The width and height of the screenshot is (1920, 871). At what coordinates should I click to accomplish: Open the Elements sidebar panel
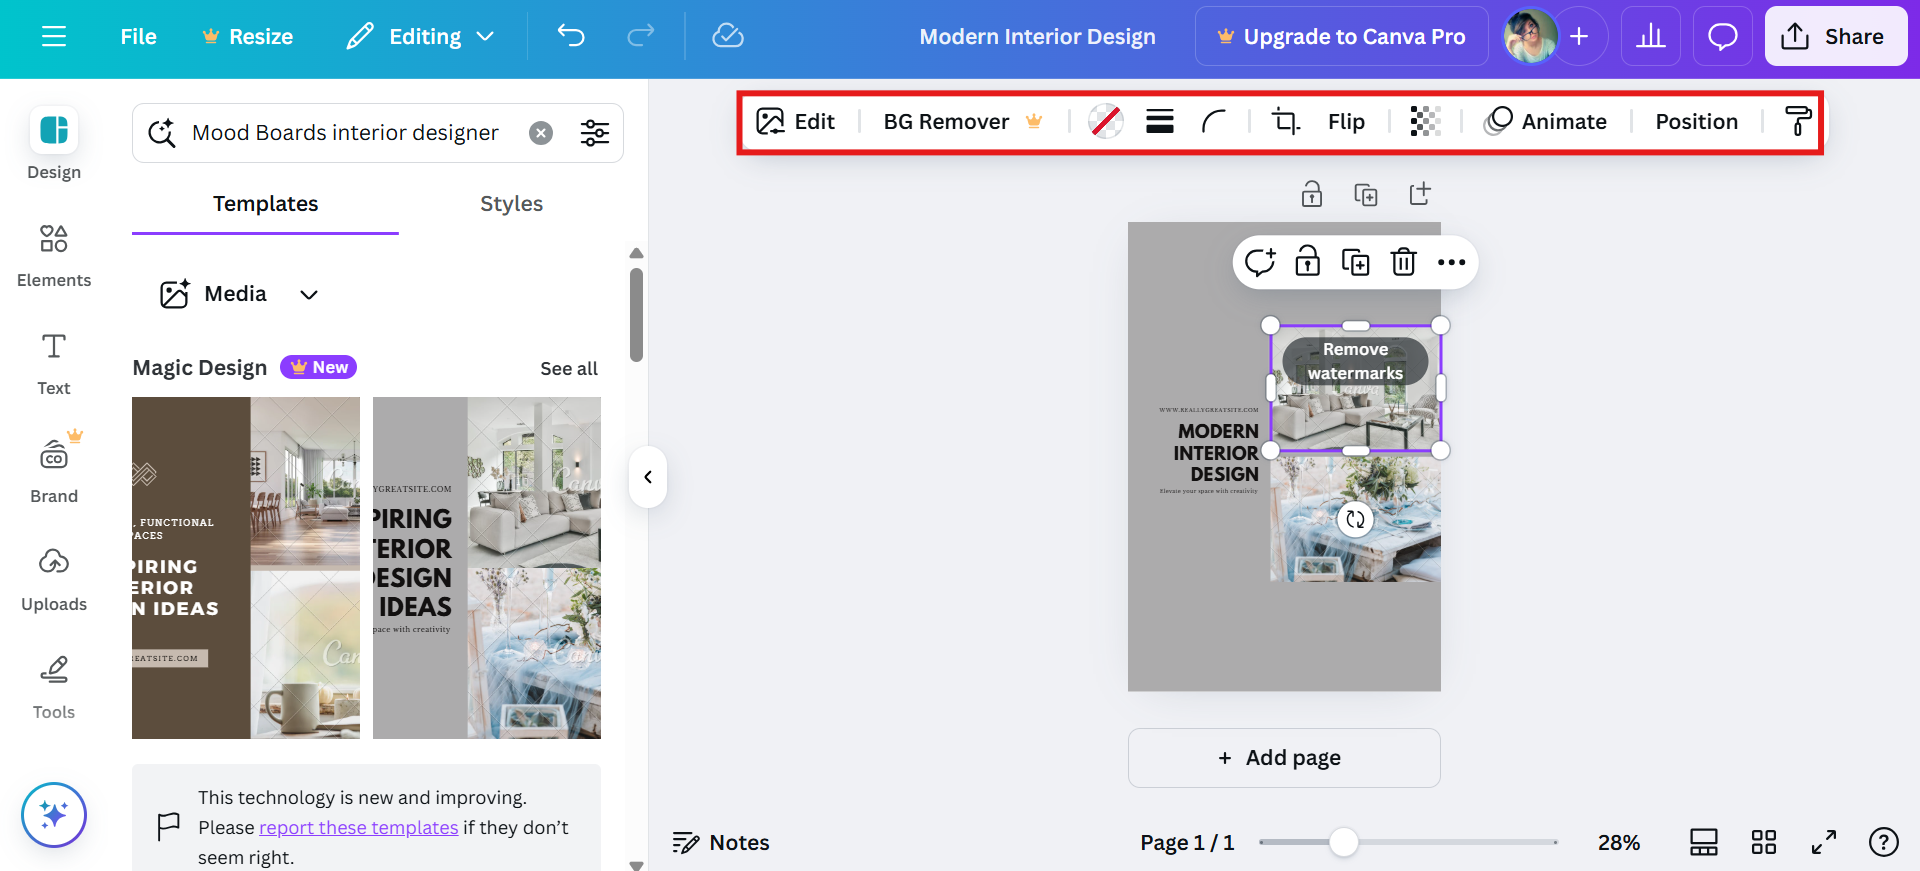(54, 256)
